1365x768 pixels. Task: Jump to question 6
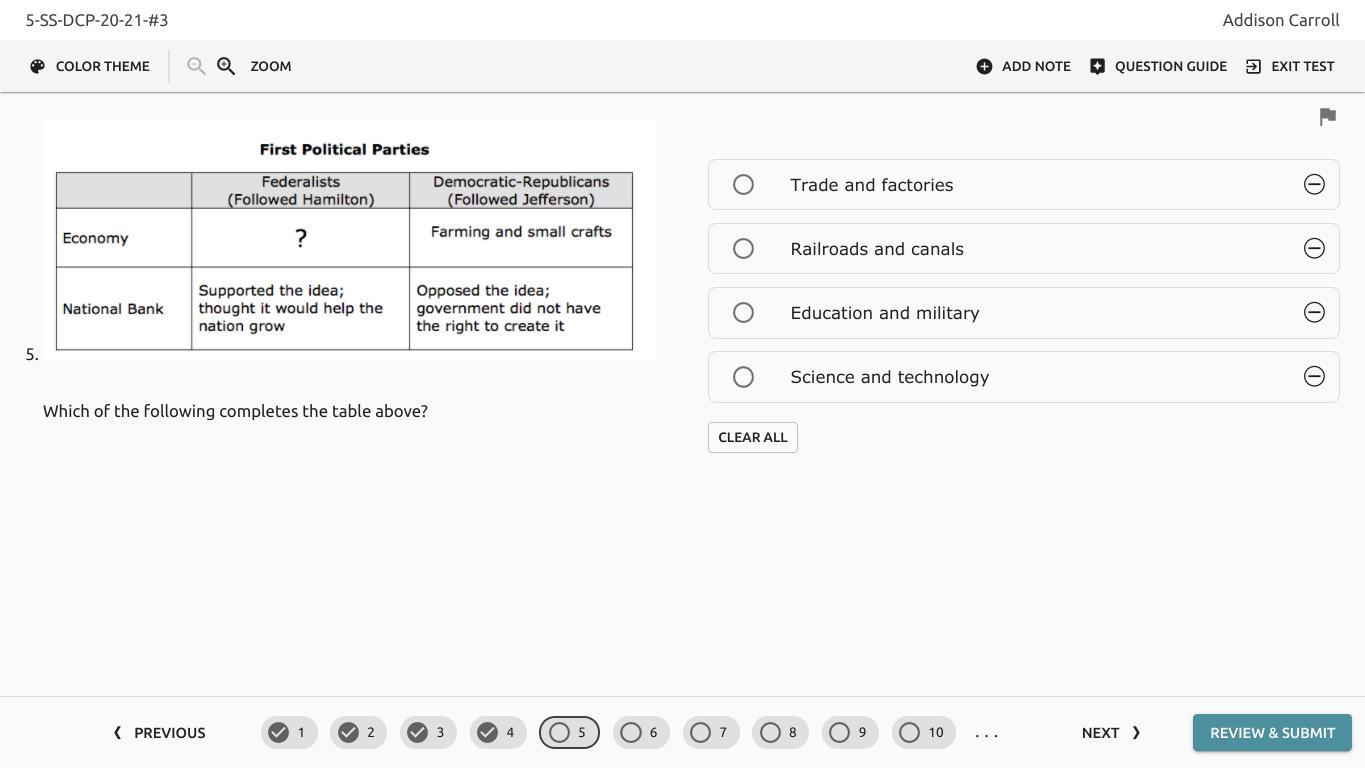(x=641, y=733)
